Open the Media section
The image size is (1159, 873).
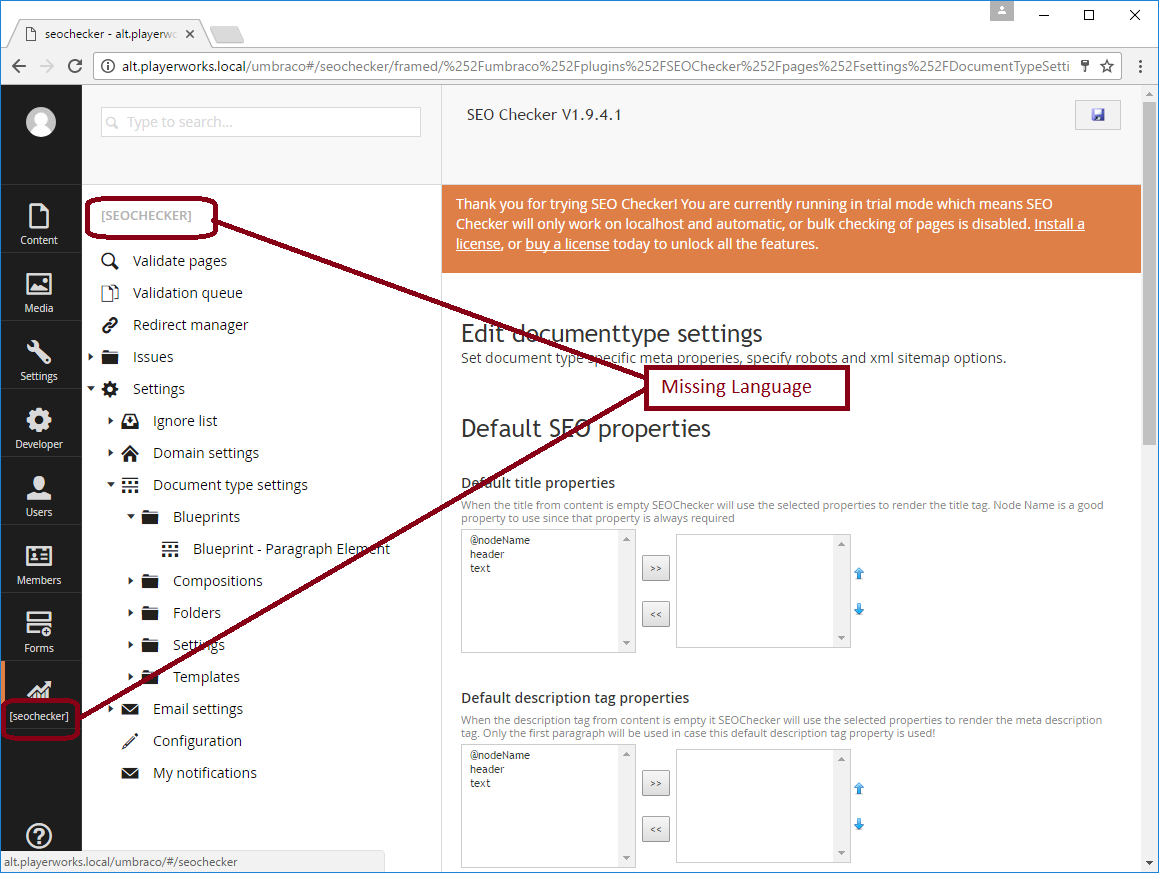click(x=39, y=293)
